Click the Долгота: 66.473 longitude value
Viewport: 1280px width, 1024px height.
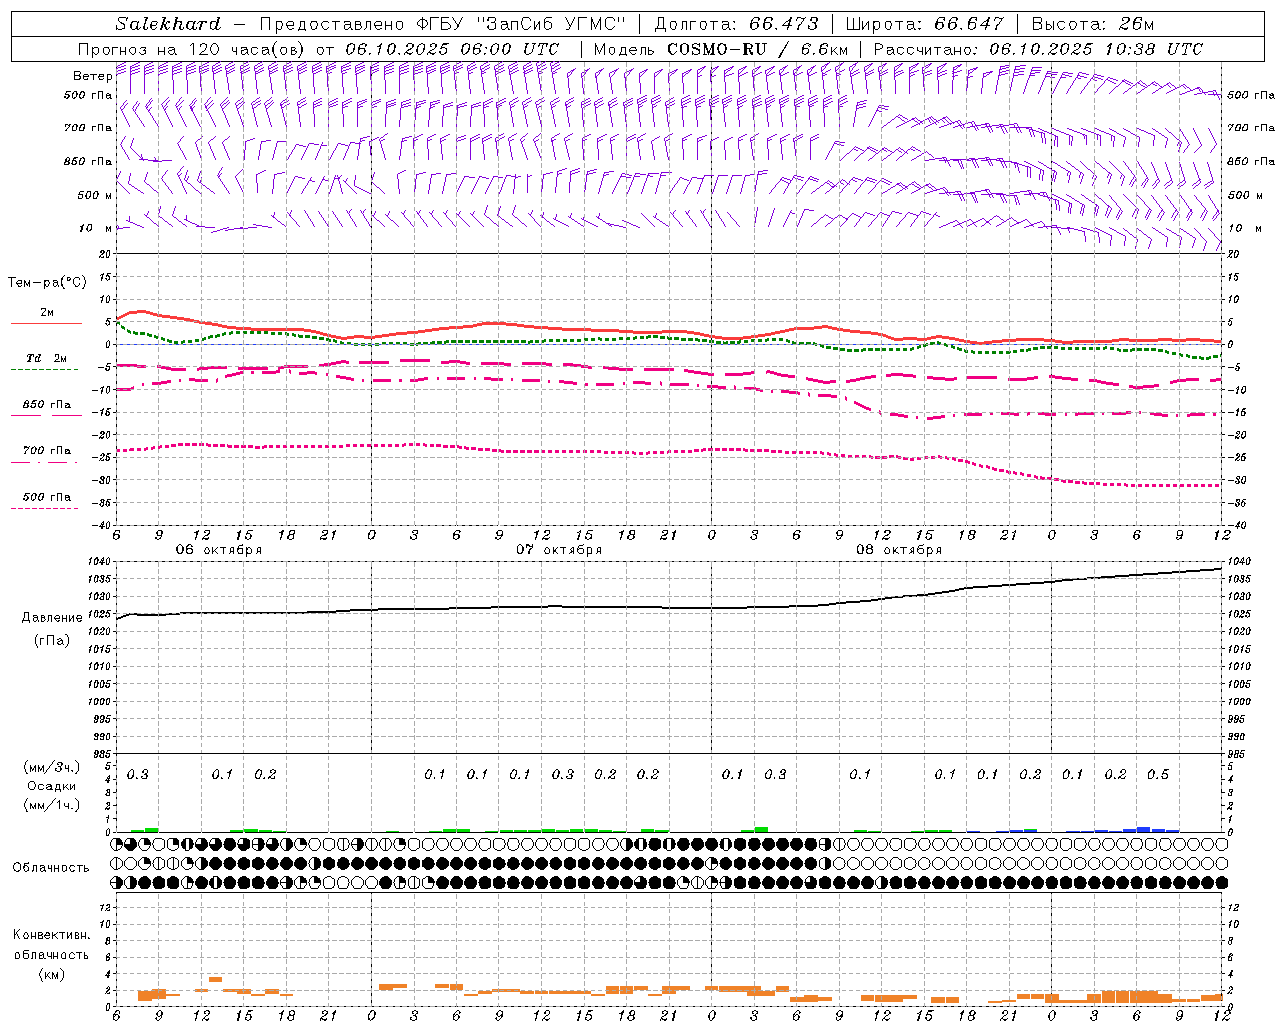[x=736, y=24]
